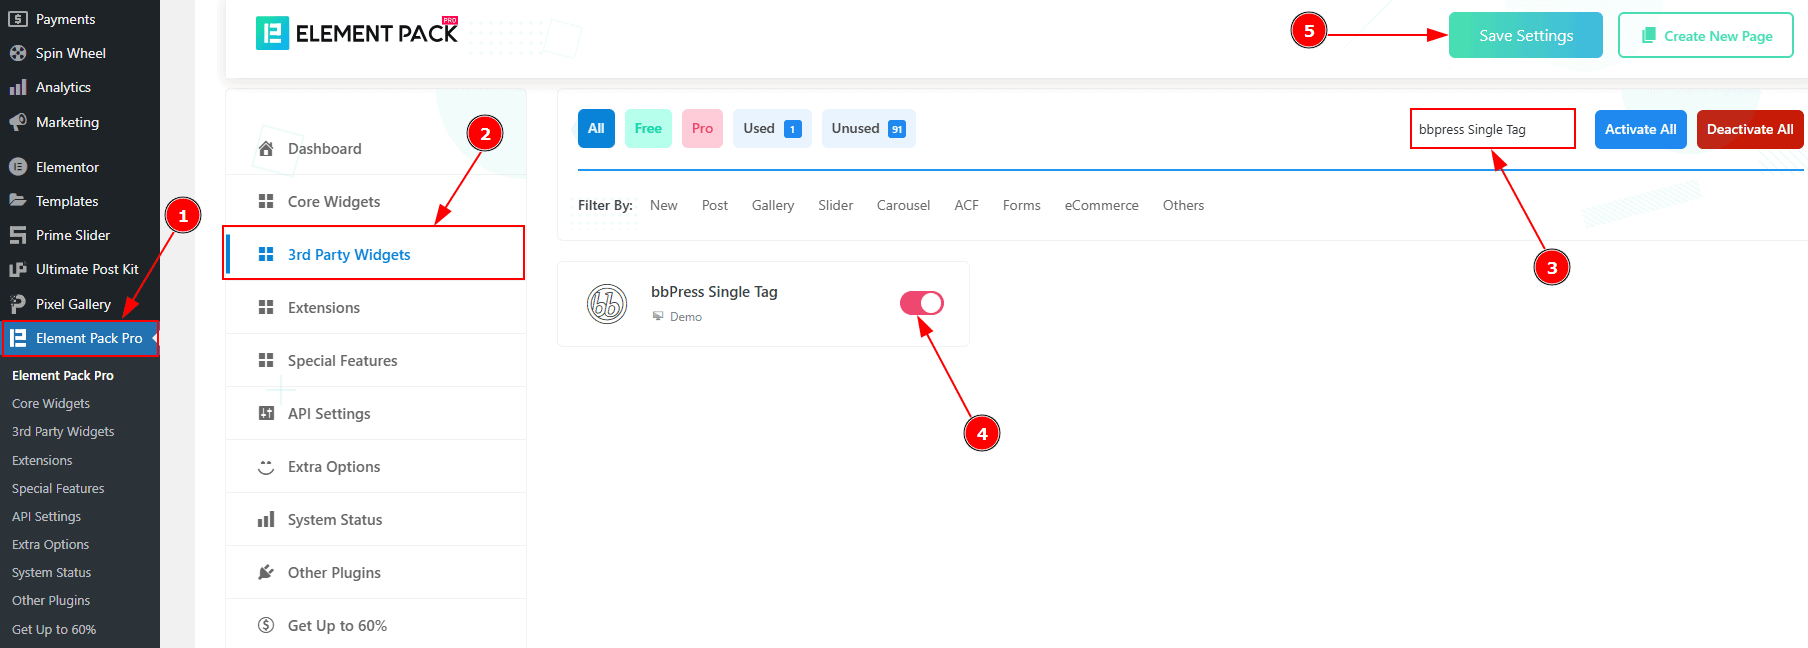Screen dimensions: 1808x648
Task: Filter widgets by Forms
Action: click(x=1022, y=205)
